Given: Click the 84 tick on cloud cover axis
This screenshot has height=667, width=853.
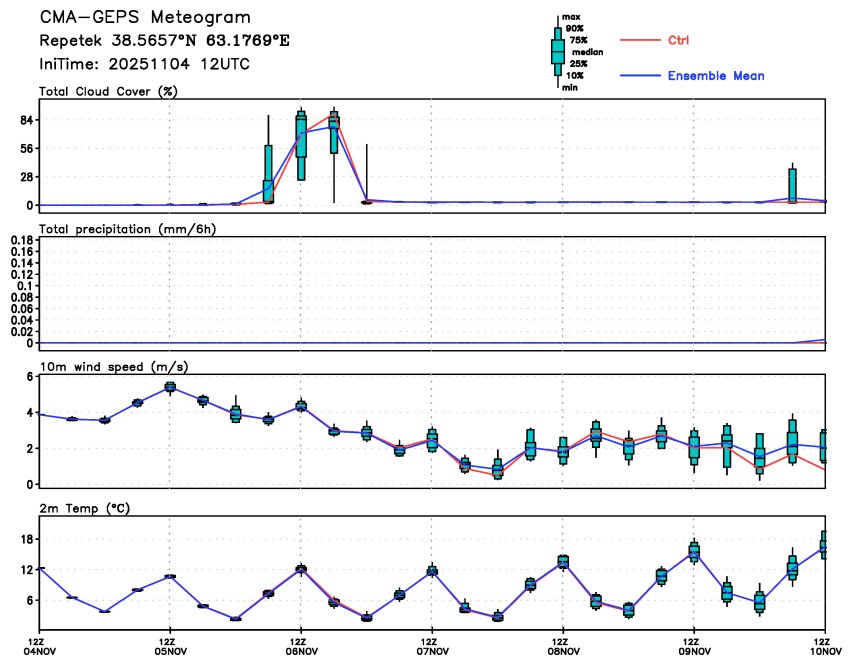Looking at the screenshot, I should pos(24,120).
